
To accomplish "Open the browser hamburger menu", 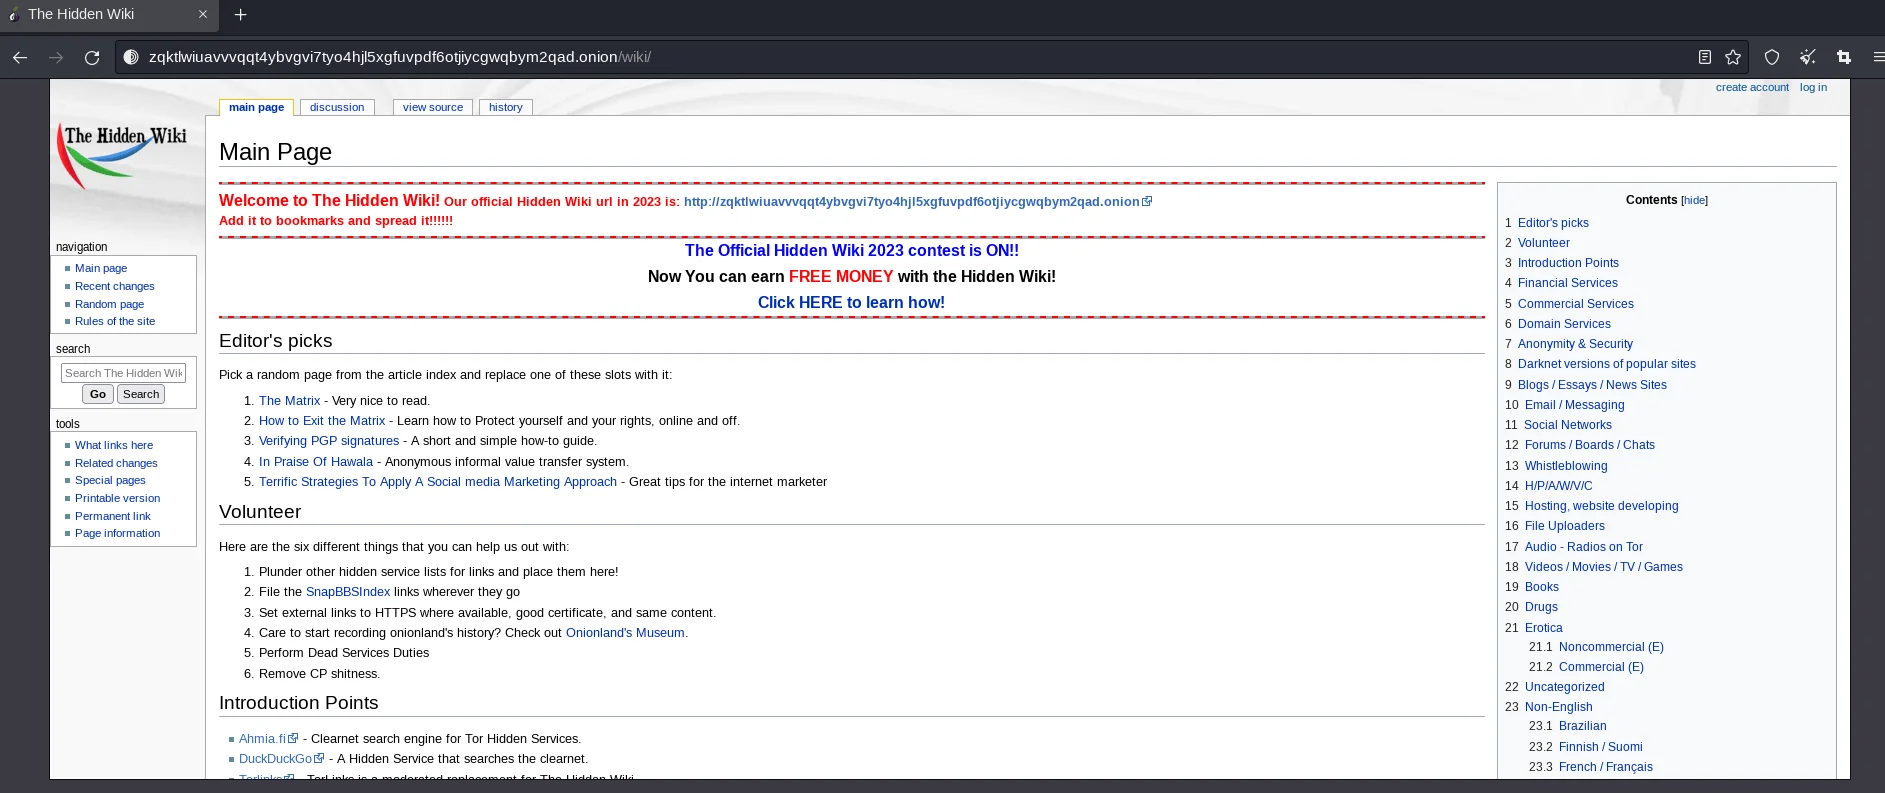I will pyautogui.click(x=1878, y=57).
